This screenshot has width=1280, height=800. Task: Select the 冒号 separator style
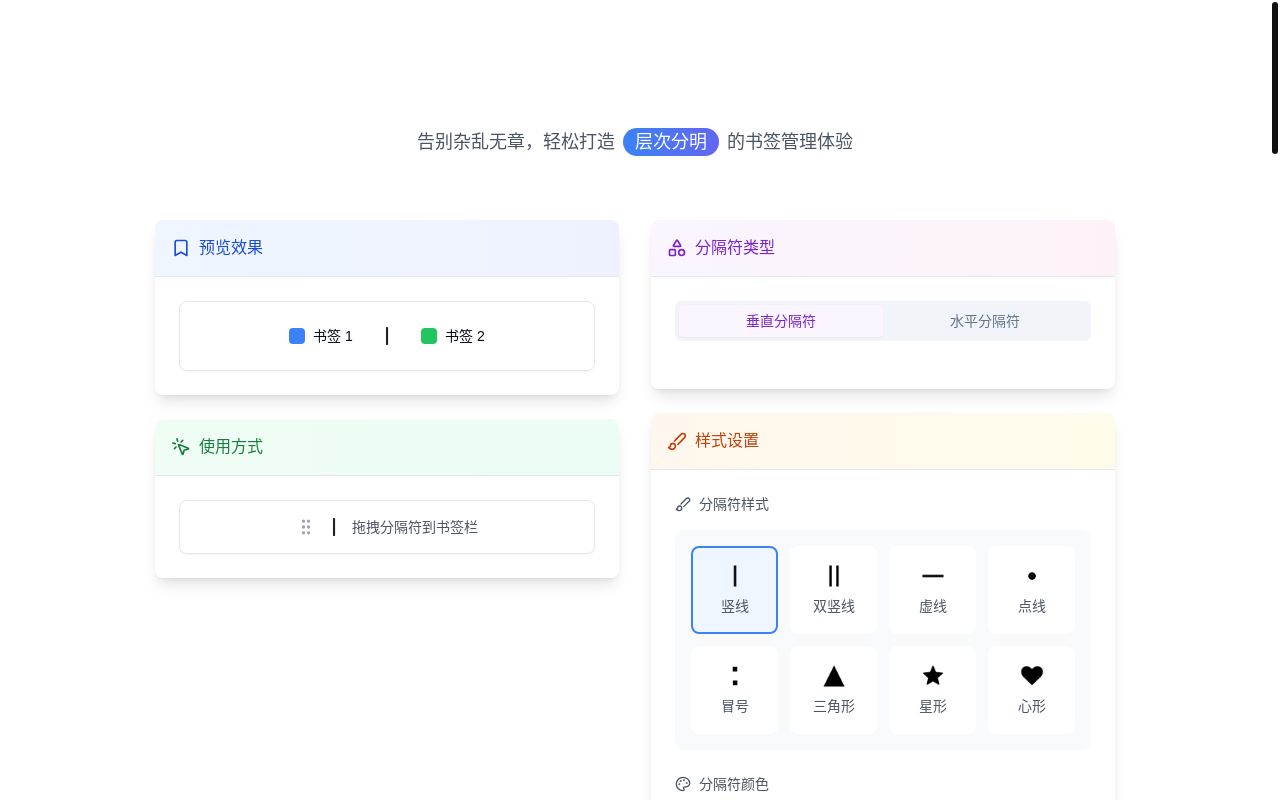click(x=735, y=690)
